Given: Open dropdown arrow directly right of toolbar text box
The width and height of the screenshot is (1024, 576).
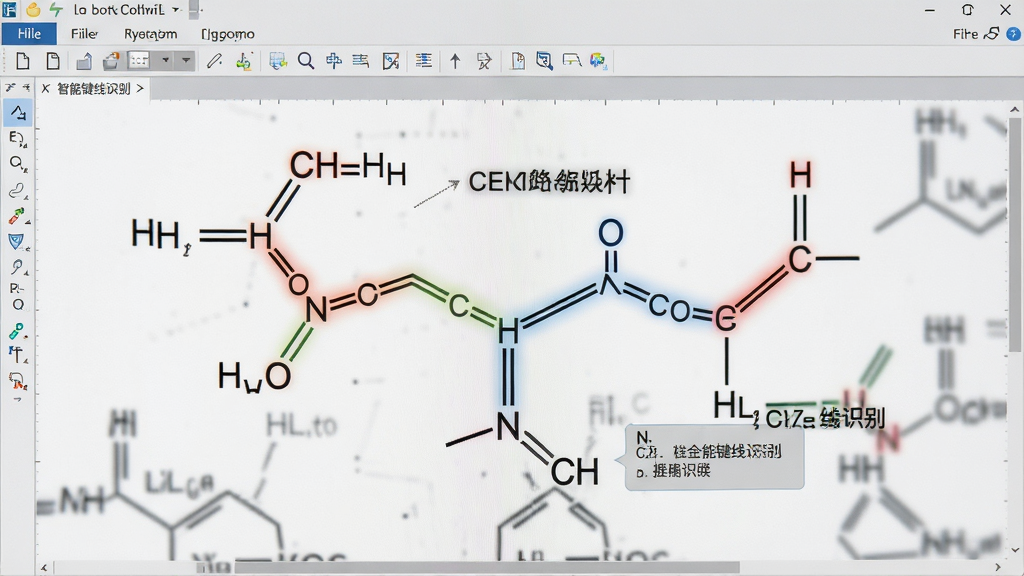Looking at the screenshot, I should tap(165, 61).
